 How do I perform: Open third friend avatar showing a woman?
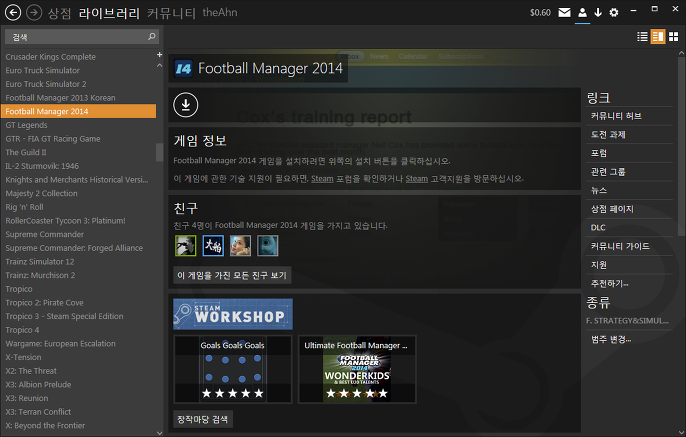click(240, 245)
